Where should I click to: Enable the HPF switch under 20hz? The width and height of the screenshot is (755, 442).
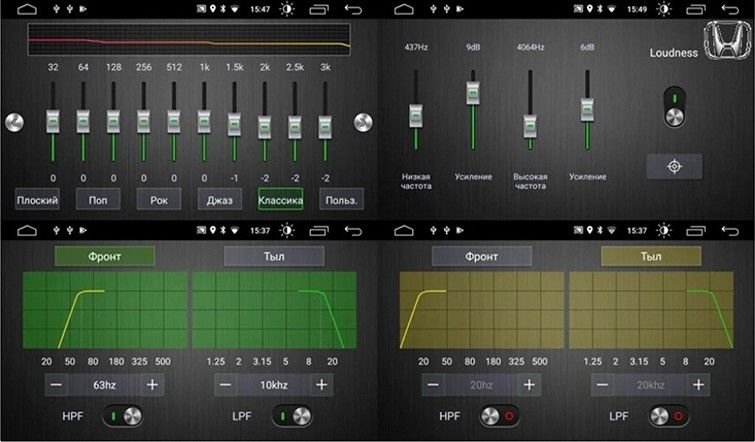pos(500,416)
